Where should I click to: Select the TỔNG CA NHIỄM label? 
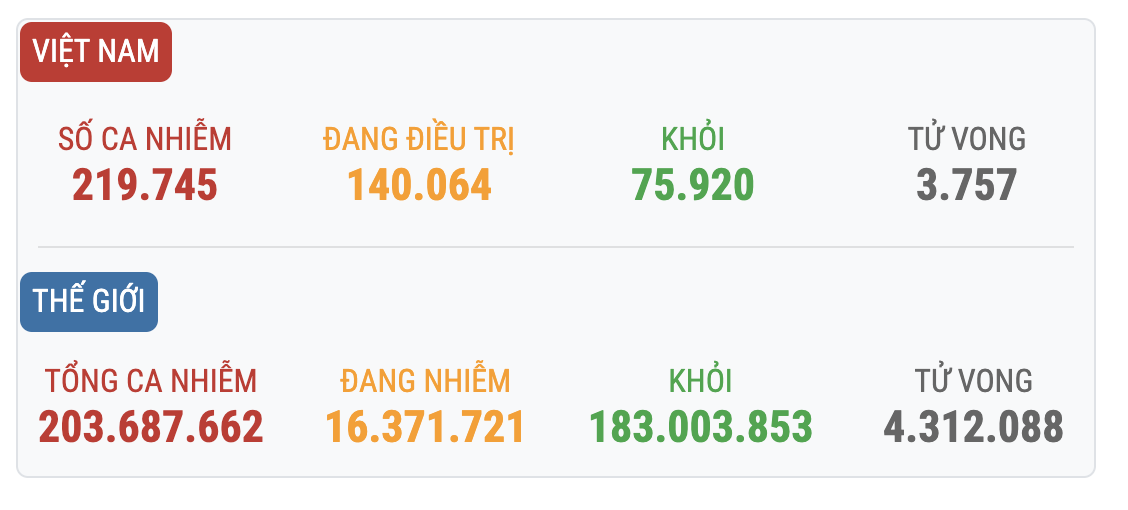pos(151,380)
